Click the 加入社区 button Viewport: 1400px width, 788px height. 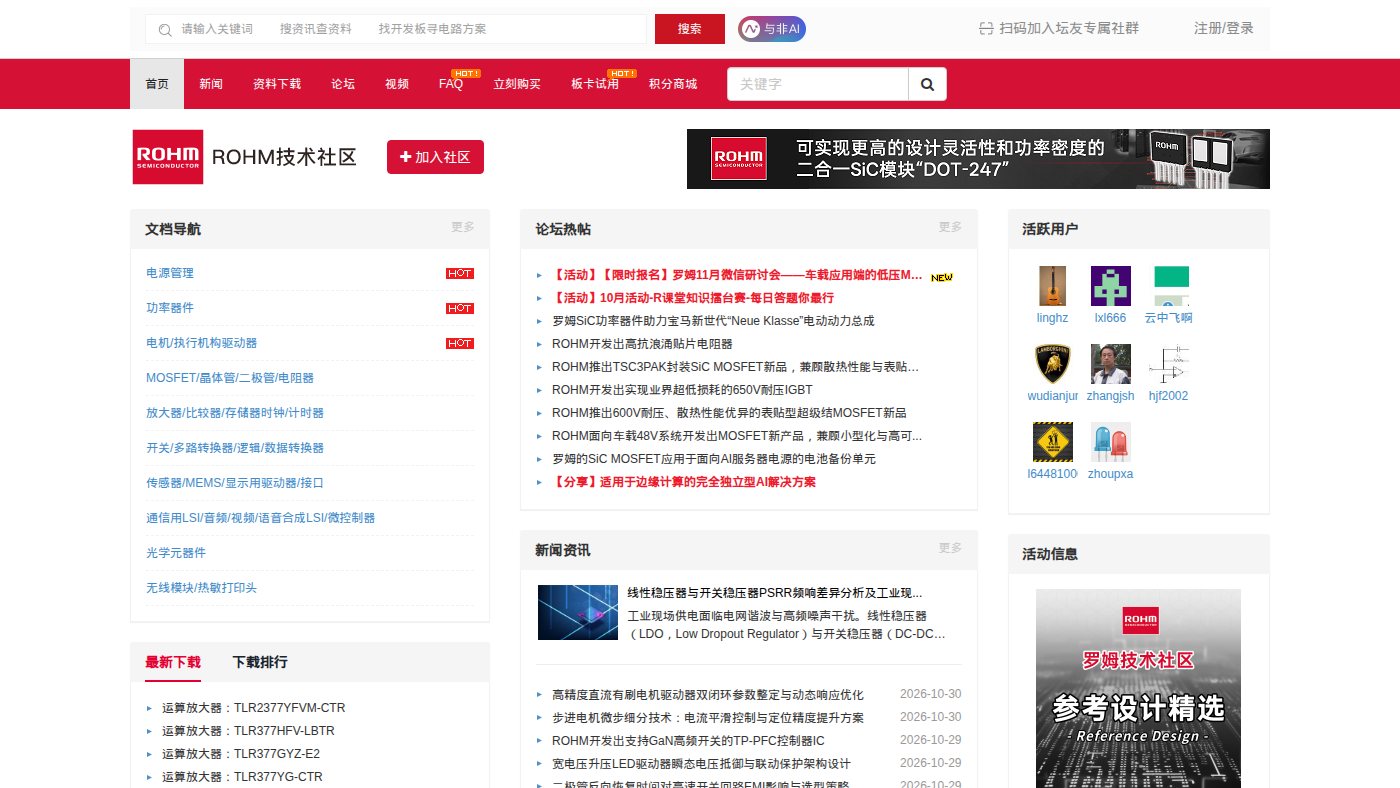(x=435, y=157)
